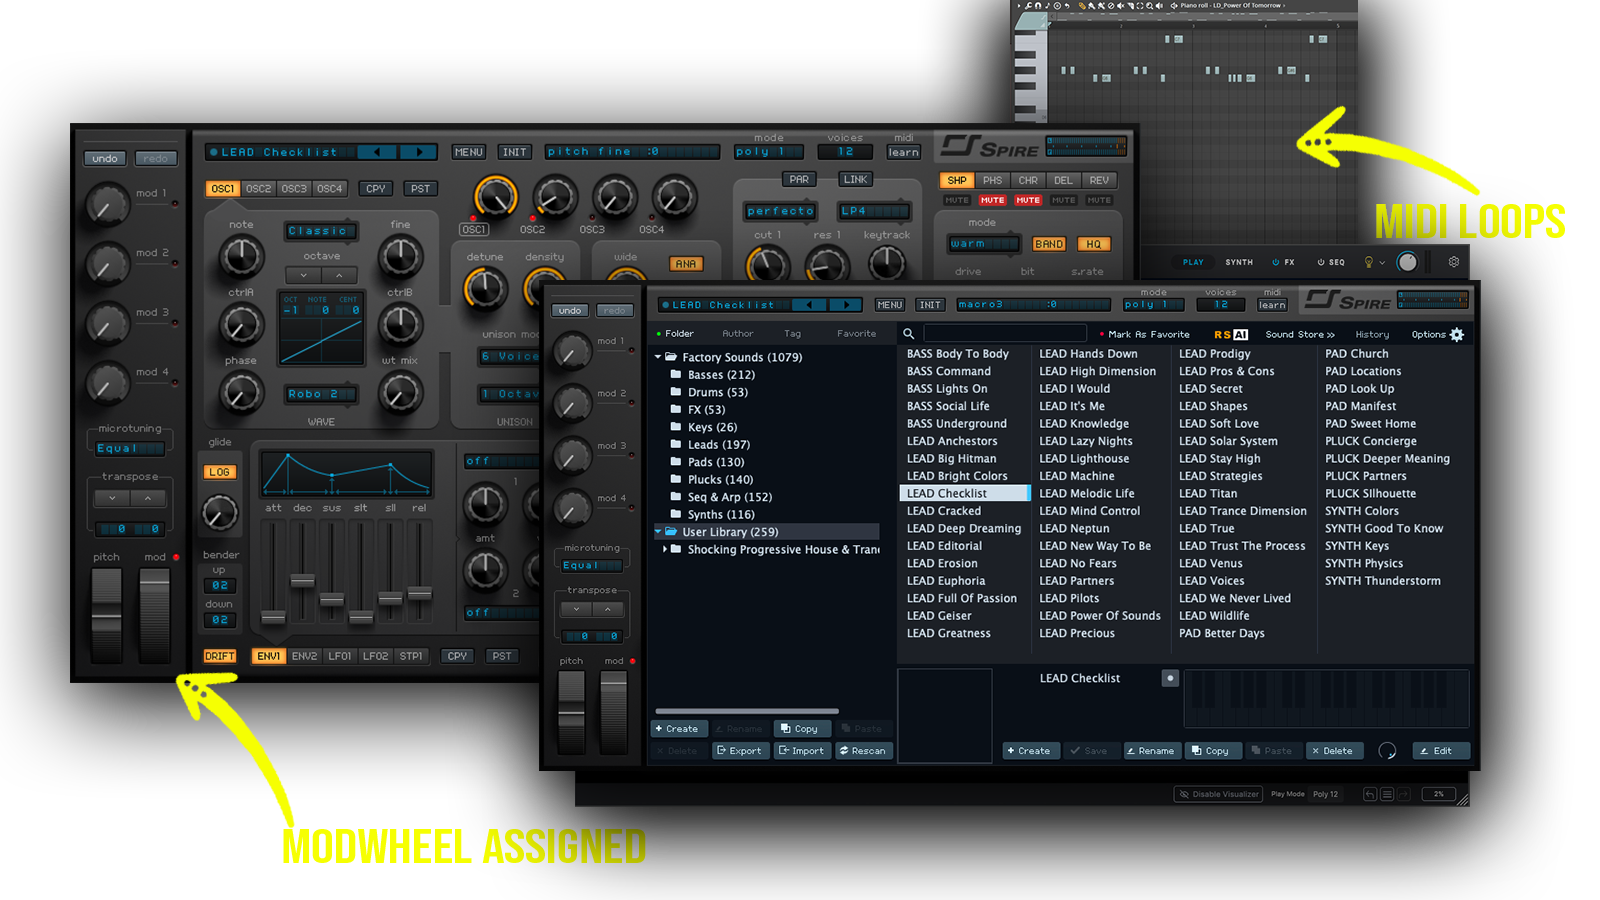1600x900 pixels.
Task: Collapse the Factory Sounds (1079) folder
Action: pyautogui.click(x=658, y=357)
